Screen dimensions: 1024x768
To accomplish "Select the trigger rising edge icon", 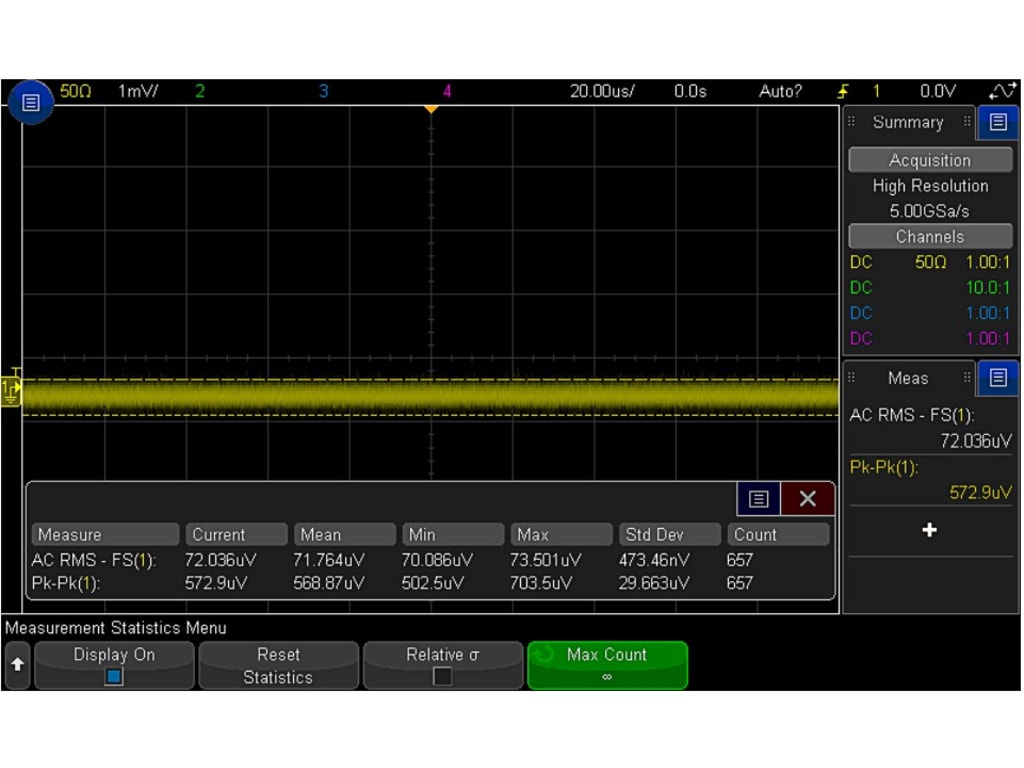I will point(844,91).
